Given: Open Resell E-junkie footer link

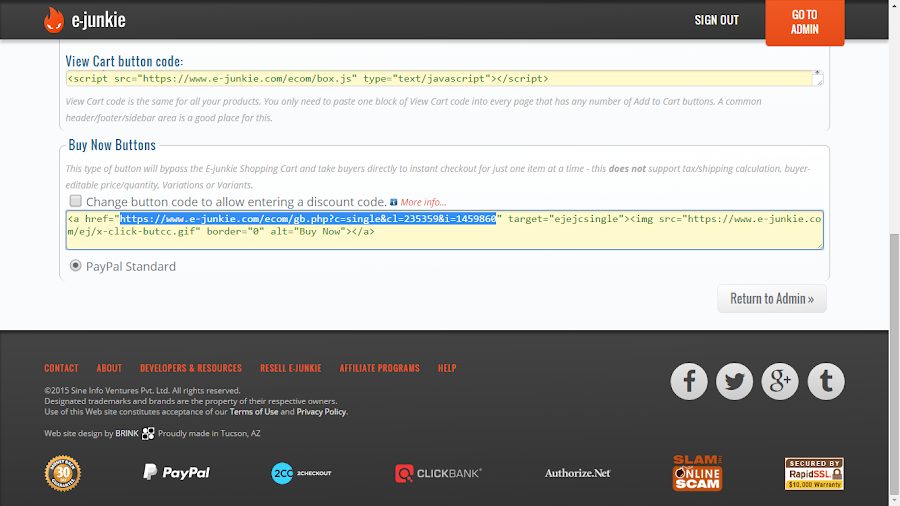Looking at the screenshot, I should pos(291,368).
